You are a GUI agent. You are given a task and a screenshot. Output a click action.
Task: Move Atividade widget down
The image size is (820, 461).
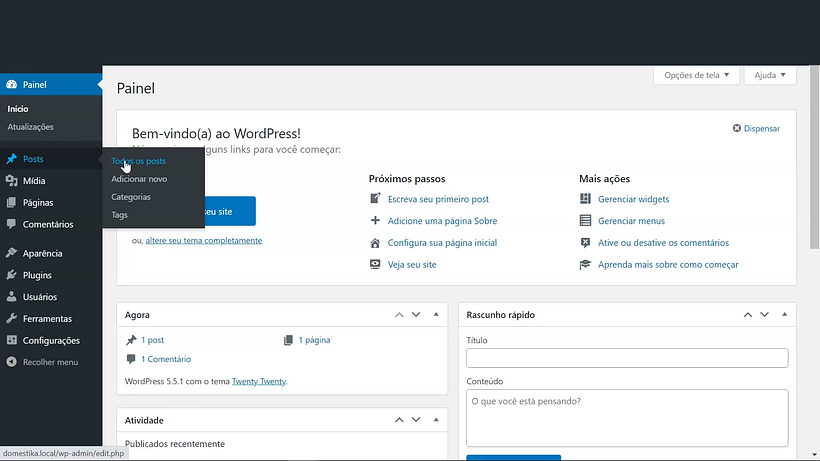tap(416, 420)
